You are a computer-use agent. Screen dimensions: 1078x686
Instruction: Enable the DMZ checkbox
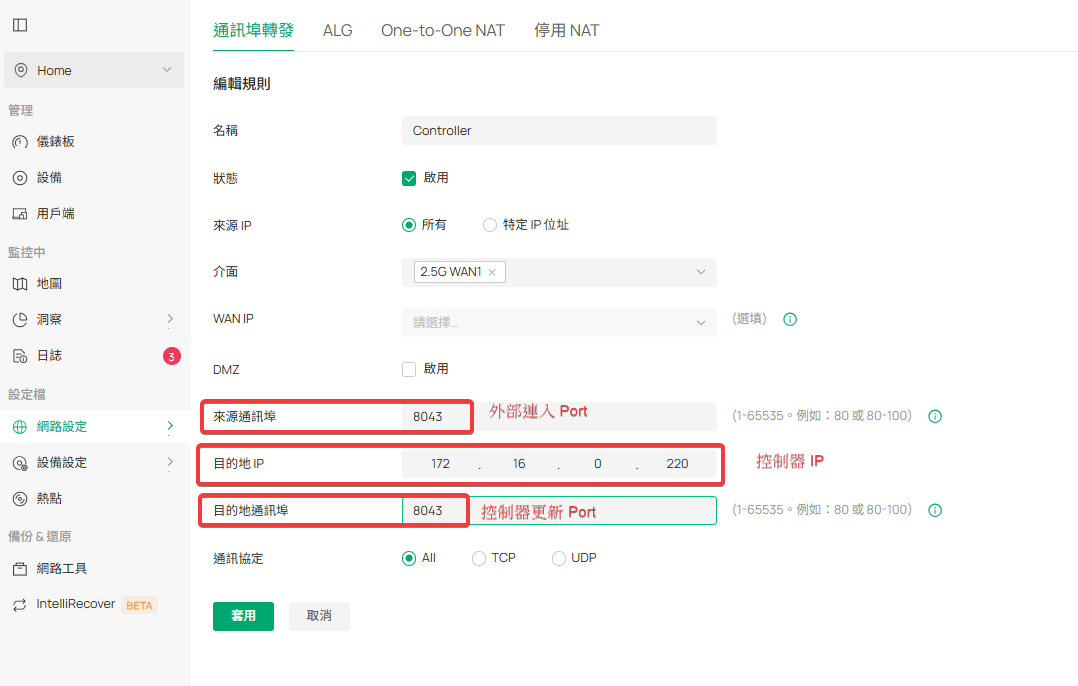409,369
